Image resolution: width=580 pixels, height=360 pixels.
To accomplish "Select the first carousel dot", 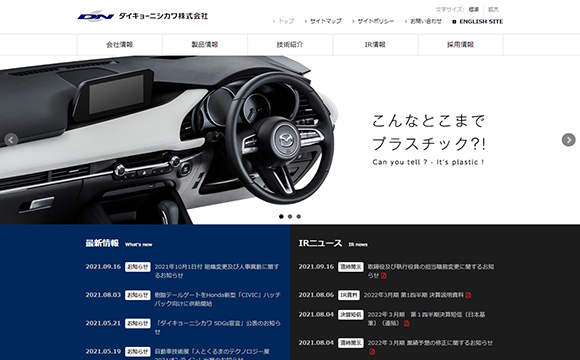I will tap(281, 216).
